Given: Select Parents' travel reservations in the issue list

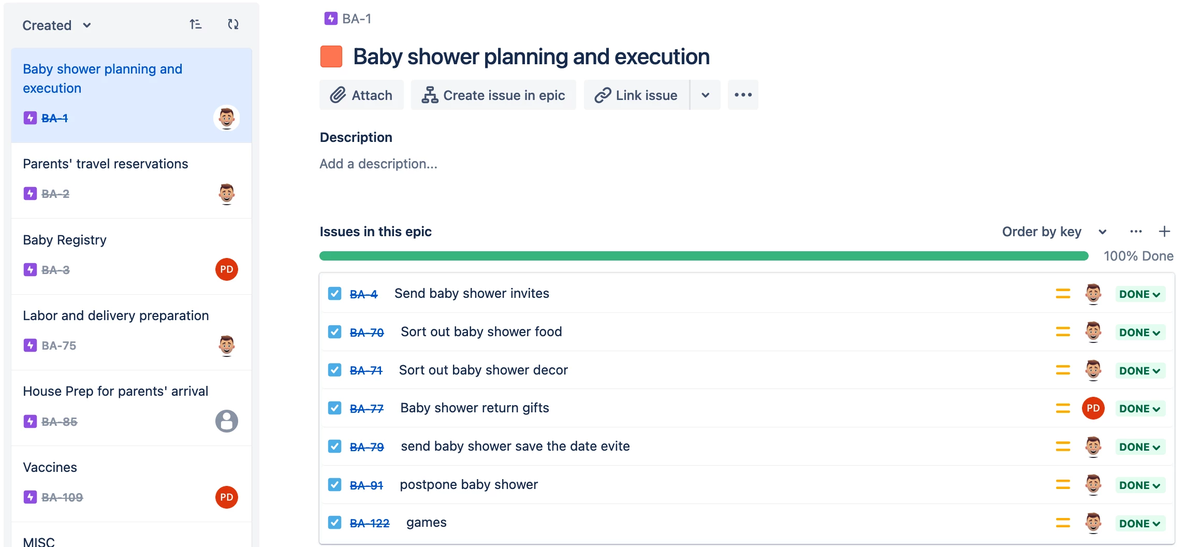Looking at the screenshot, I should [x=132, y=180].
